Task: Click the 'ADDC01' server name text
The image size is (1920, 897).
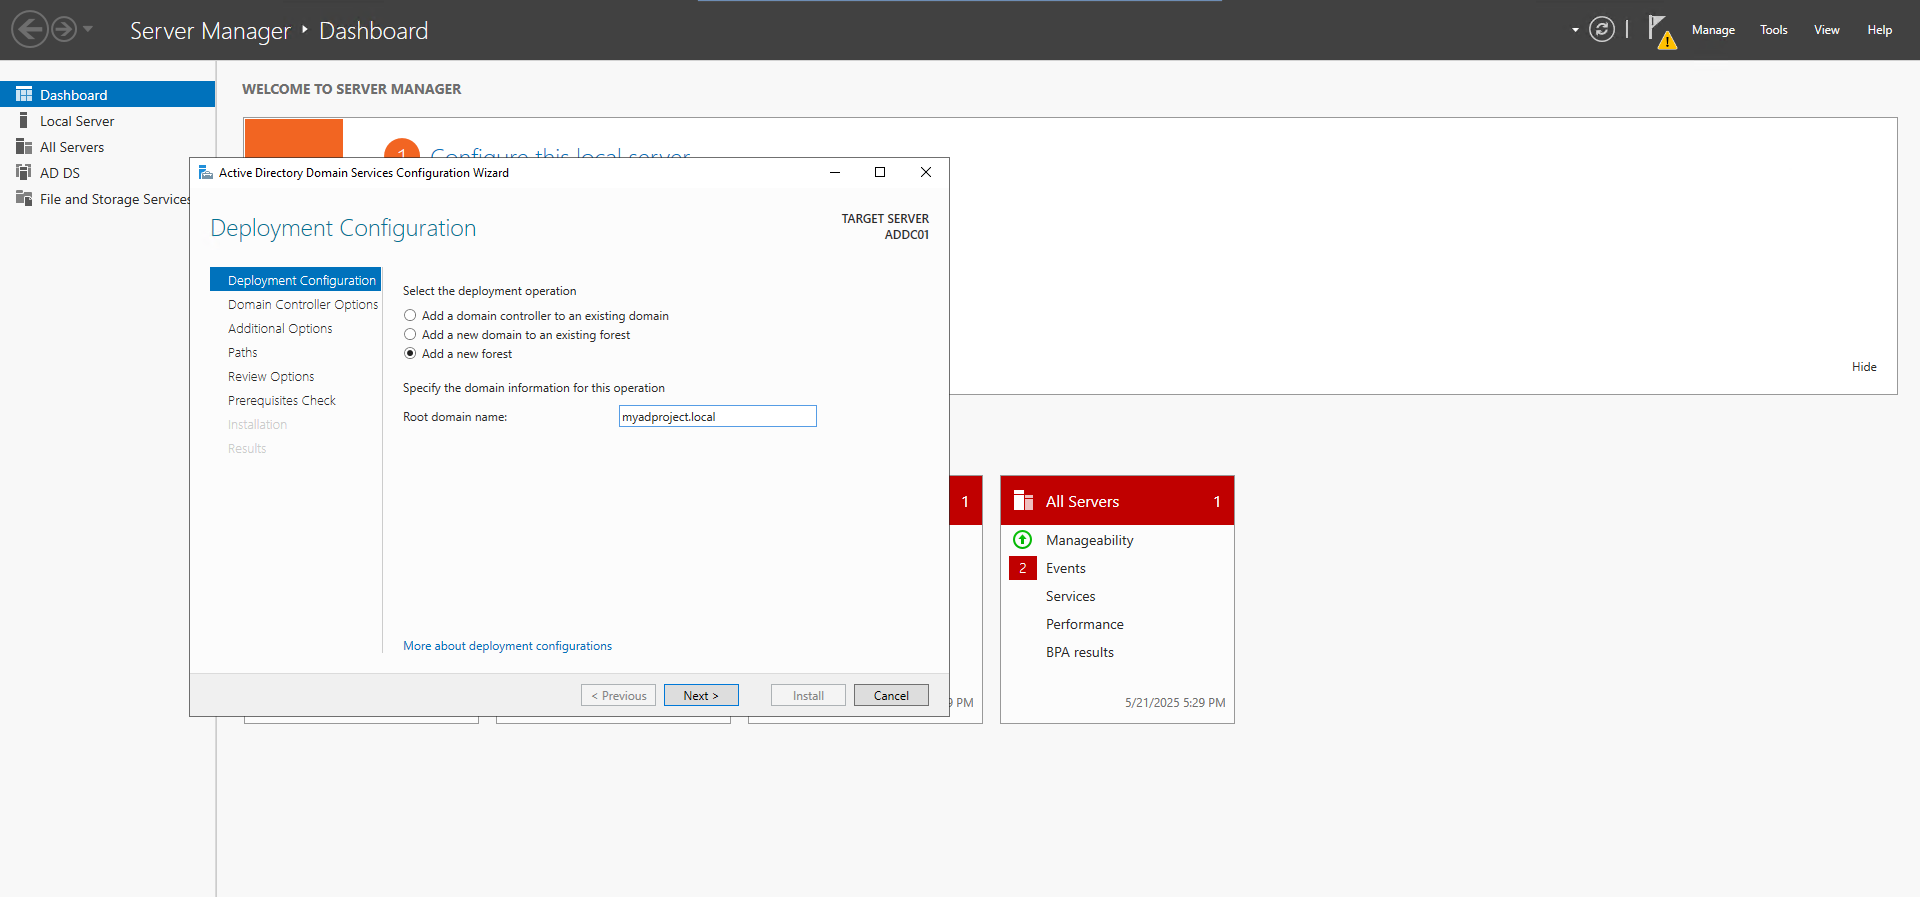Action: point(907,235)
